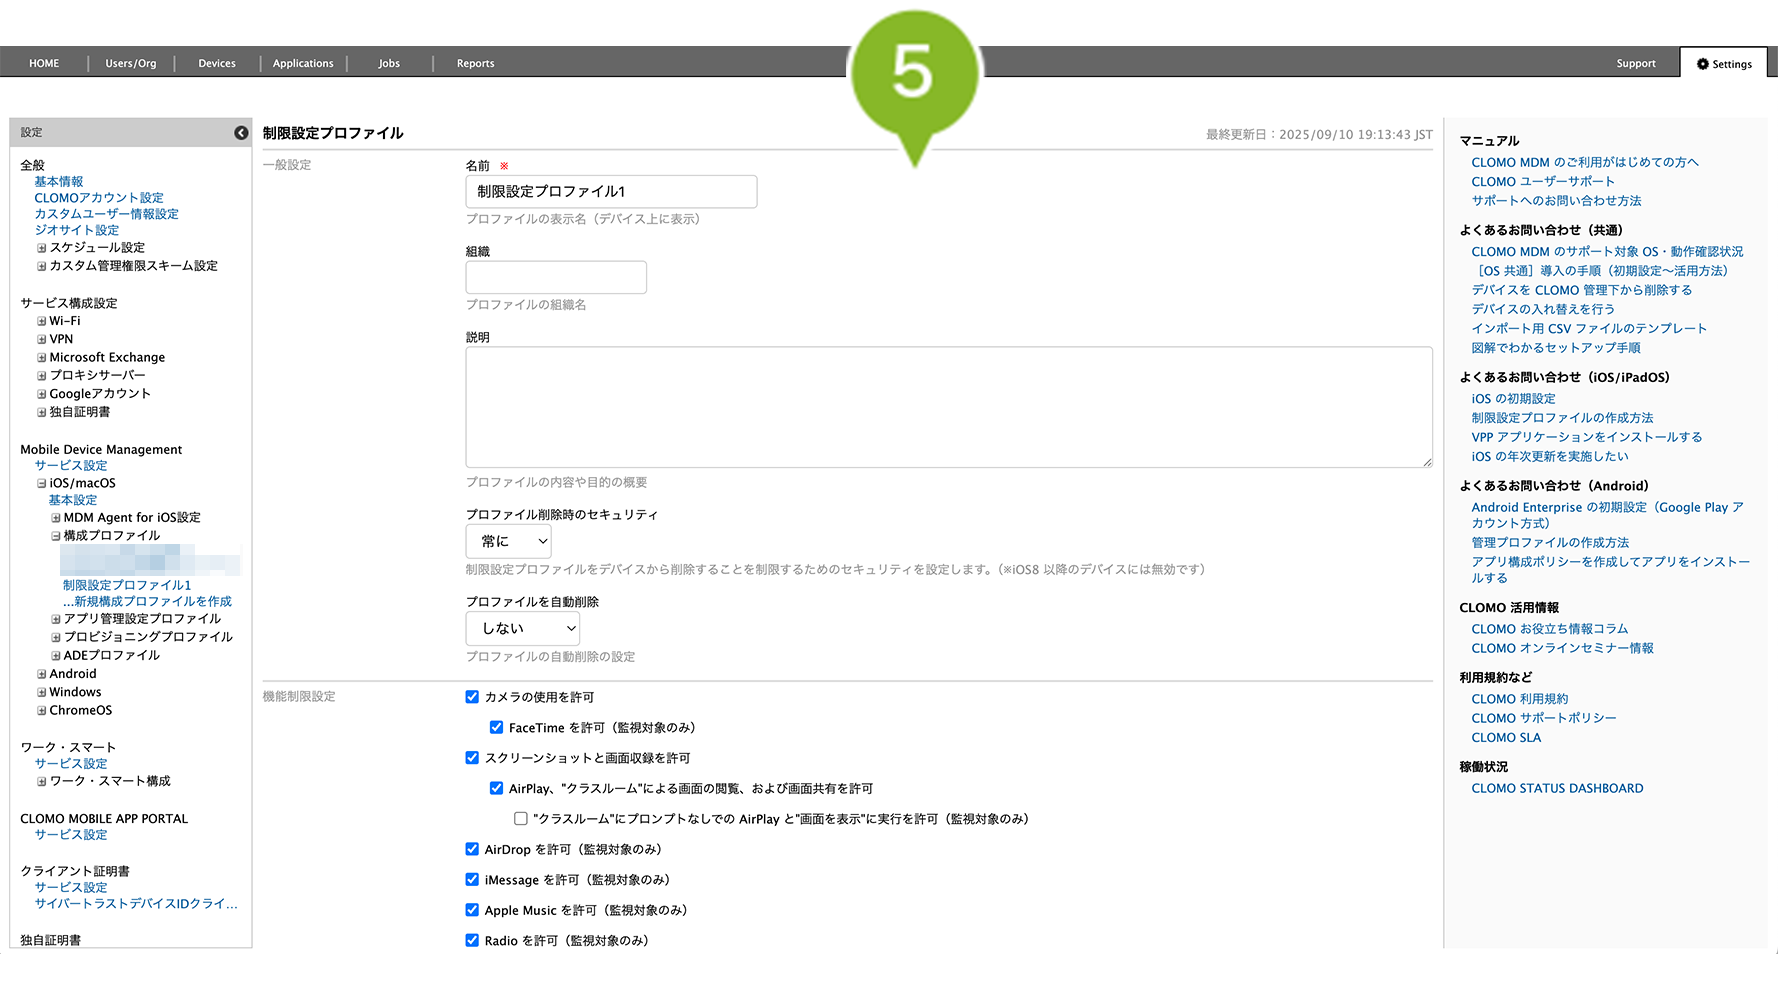Image resolution: width=1778 pixels, height=1000 pixels.
Task: Open the プロファイルを自動削除 dropdown
Action: [522, 628]
